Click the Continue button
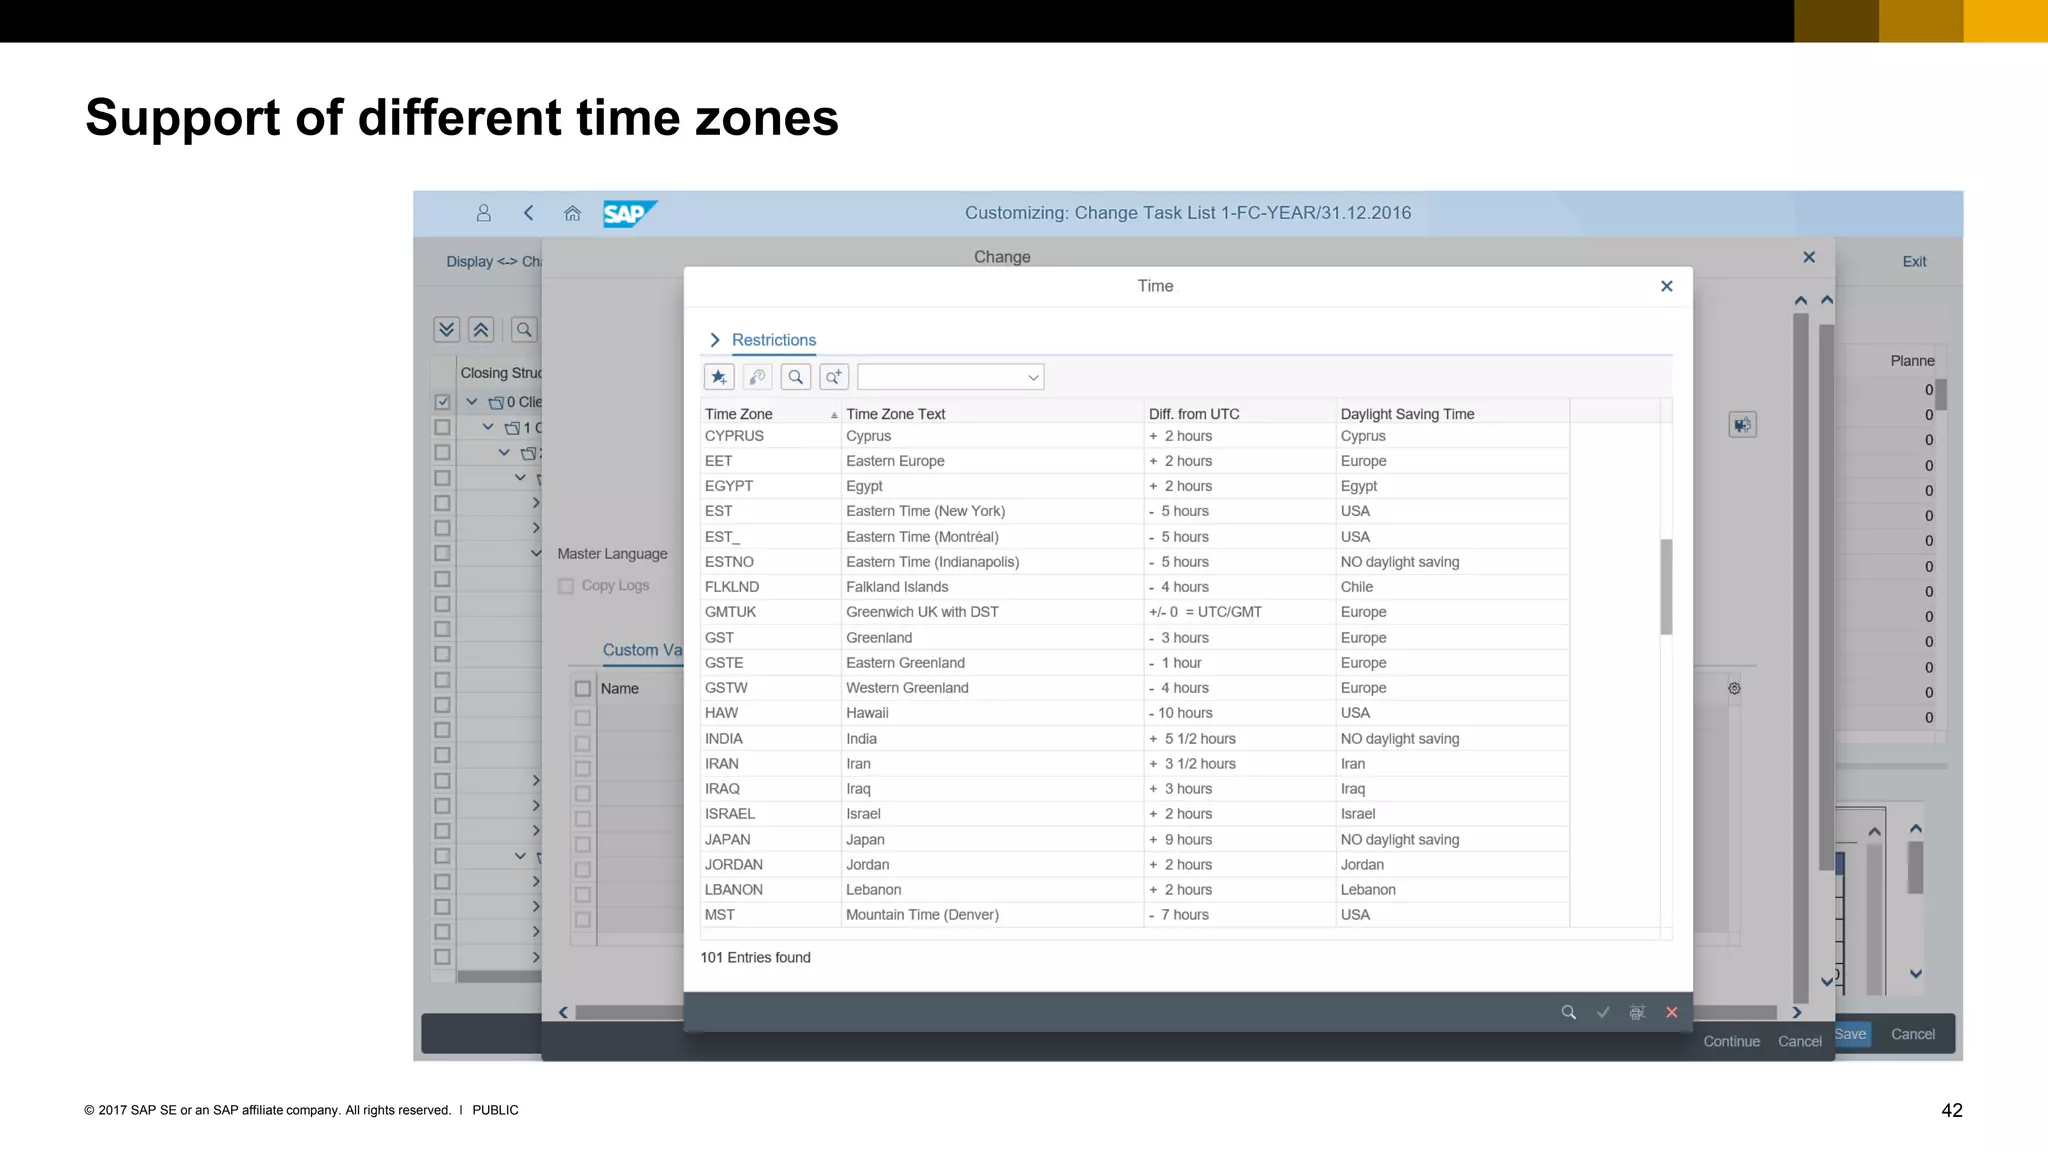 point(1731,1041)
